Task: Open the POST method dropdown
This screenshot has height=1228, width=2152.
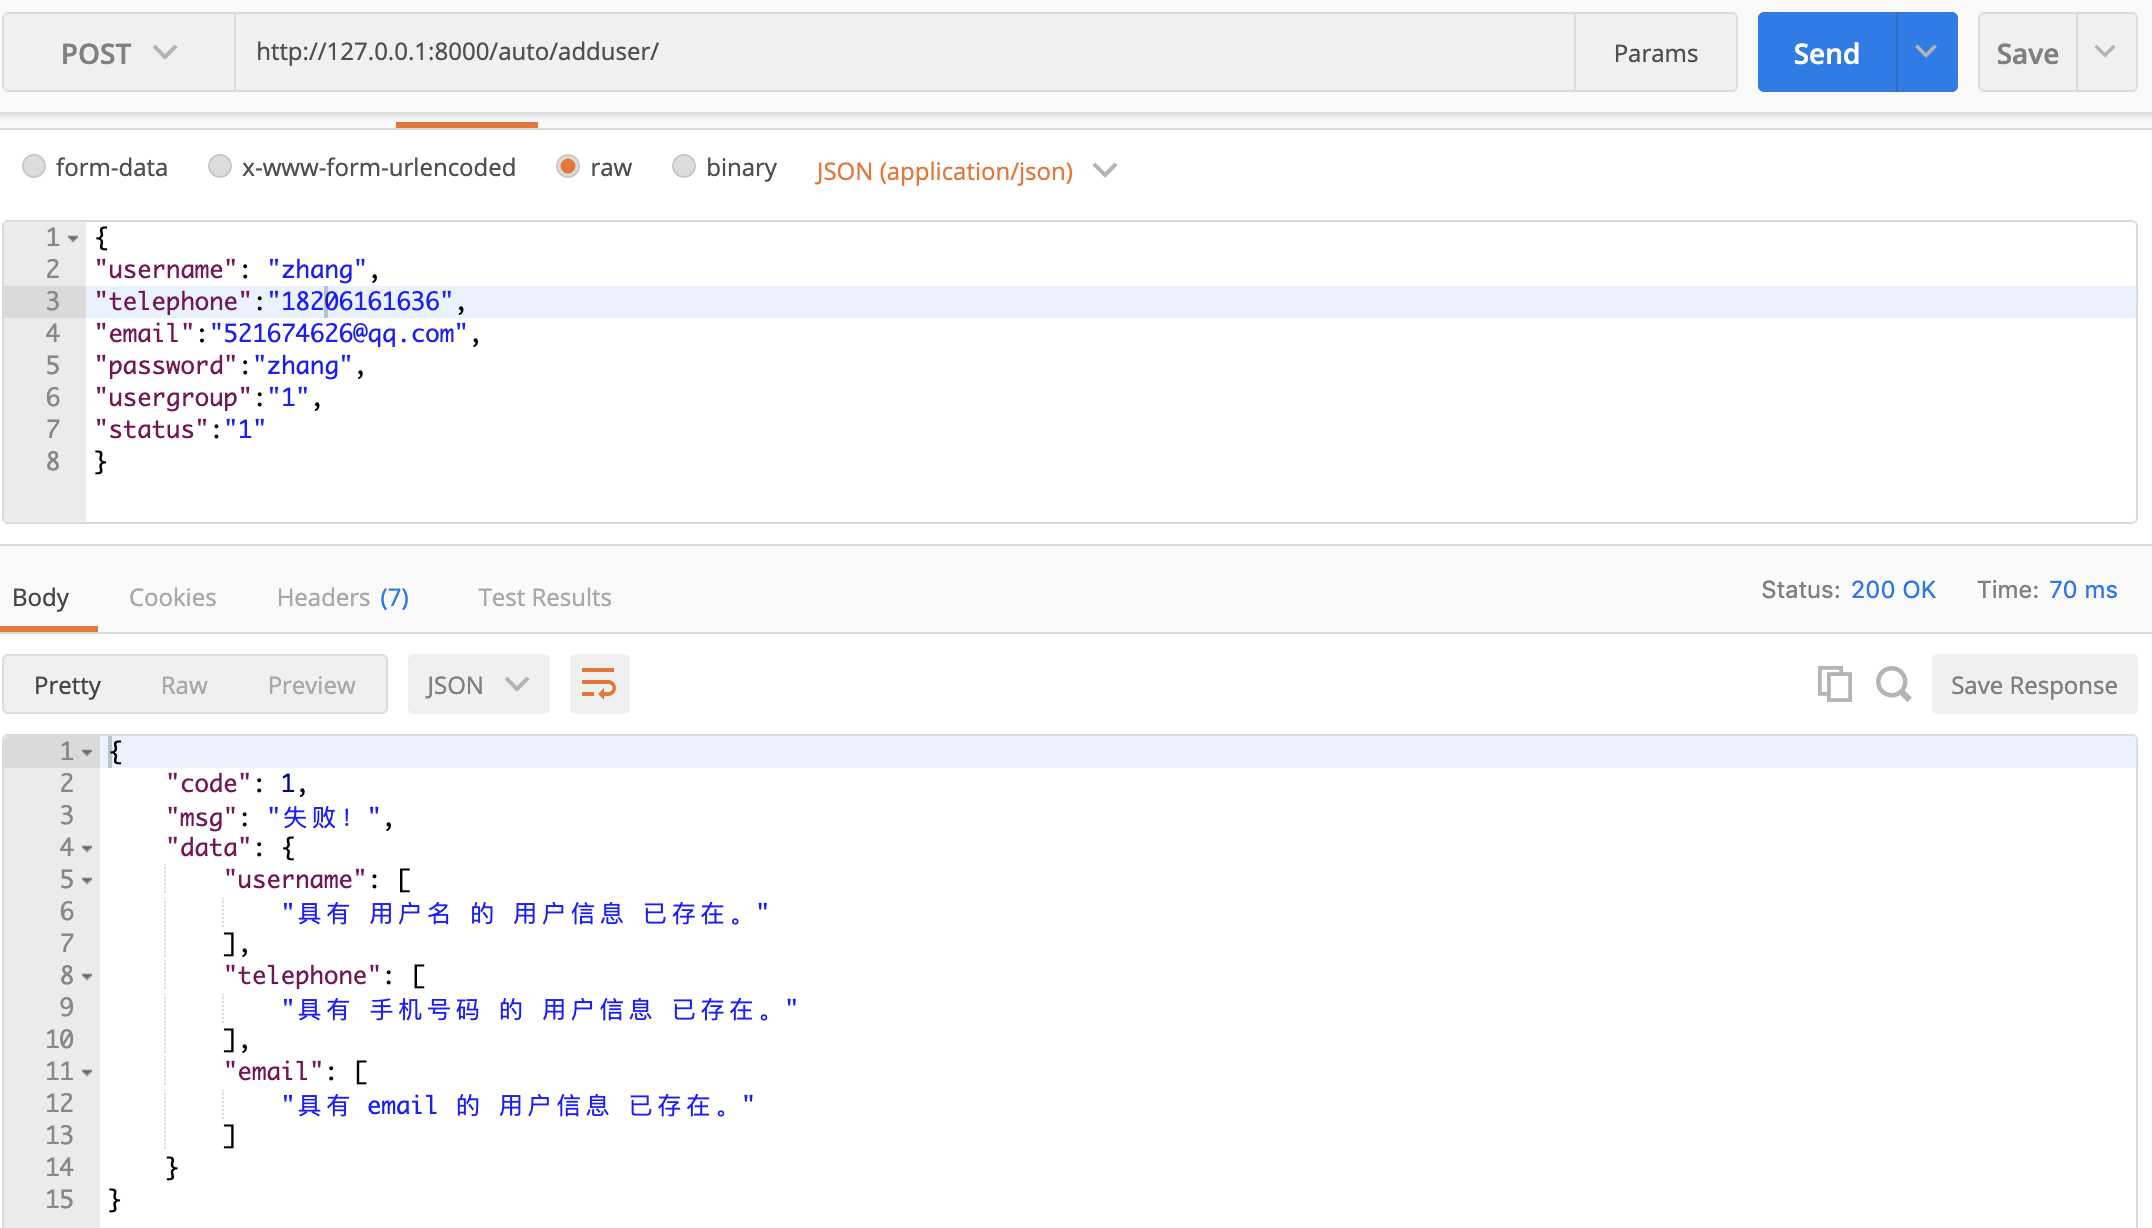Action: click(x=119, y=53)
